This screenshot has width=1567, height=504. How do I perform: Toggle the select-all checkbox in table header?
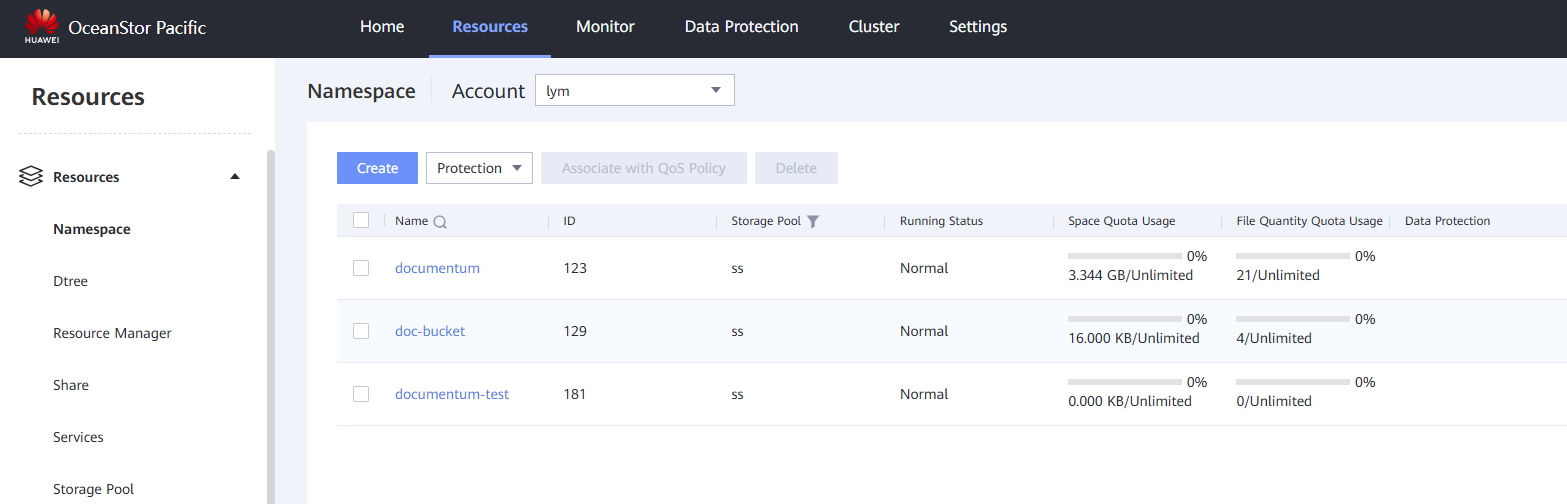(x=361, y=220)
